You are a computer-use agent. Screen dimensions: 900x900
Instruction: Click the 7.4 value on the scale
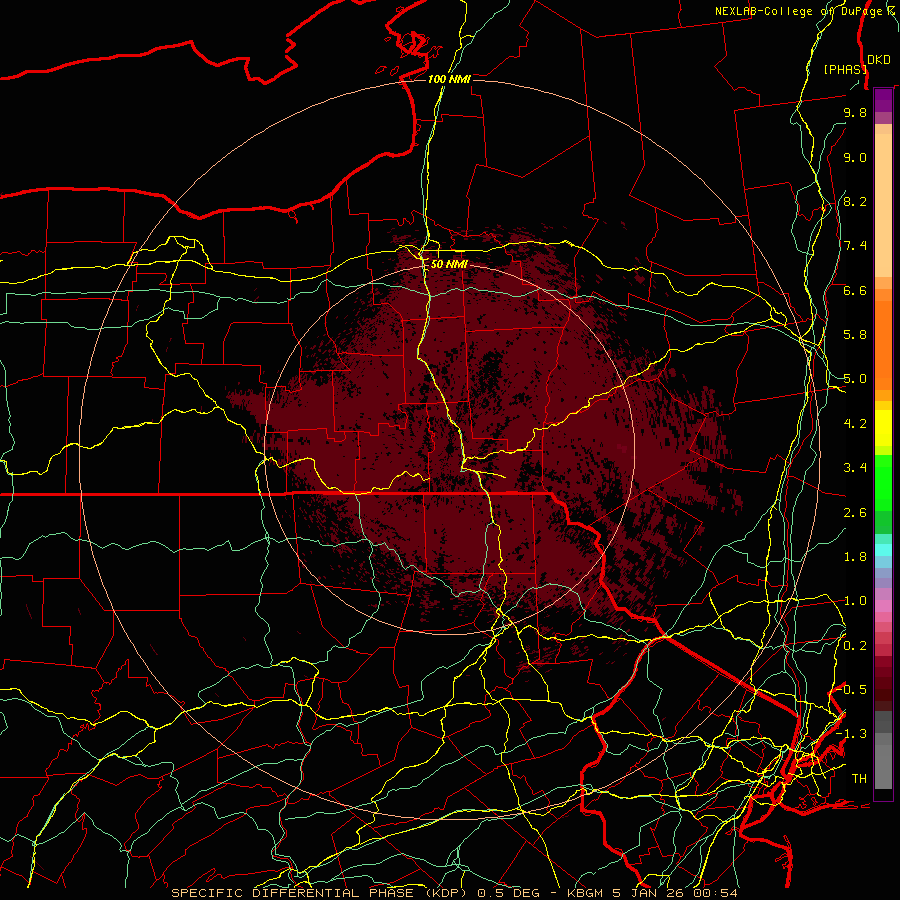(x=855, y=246)
